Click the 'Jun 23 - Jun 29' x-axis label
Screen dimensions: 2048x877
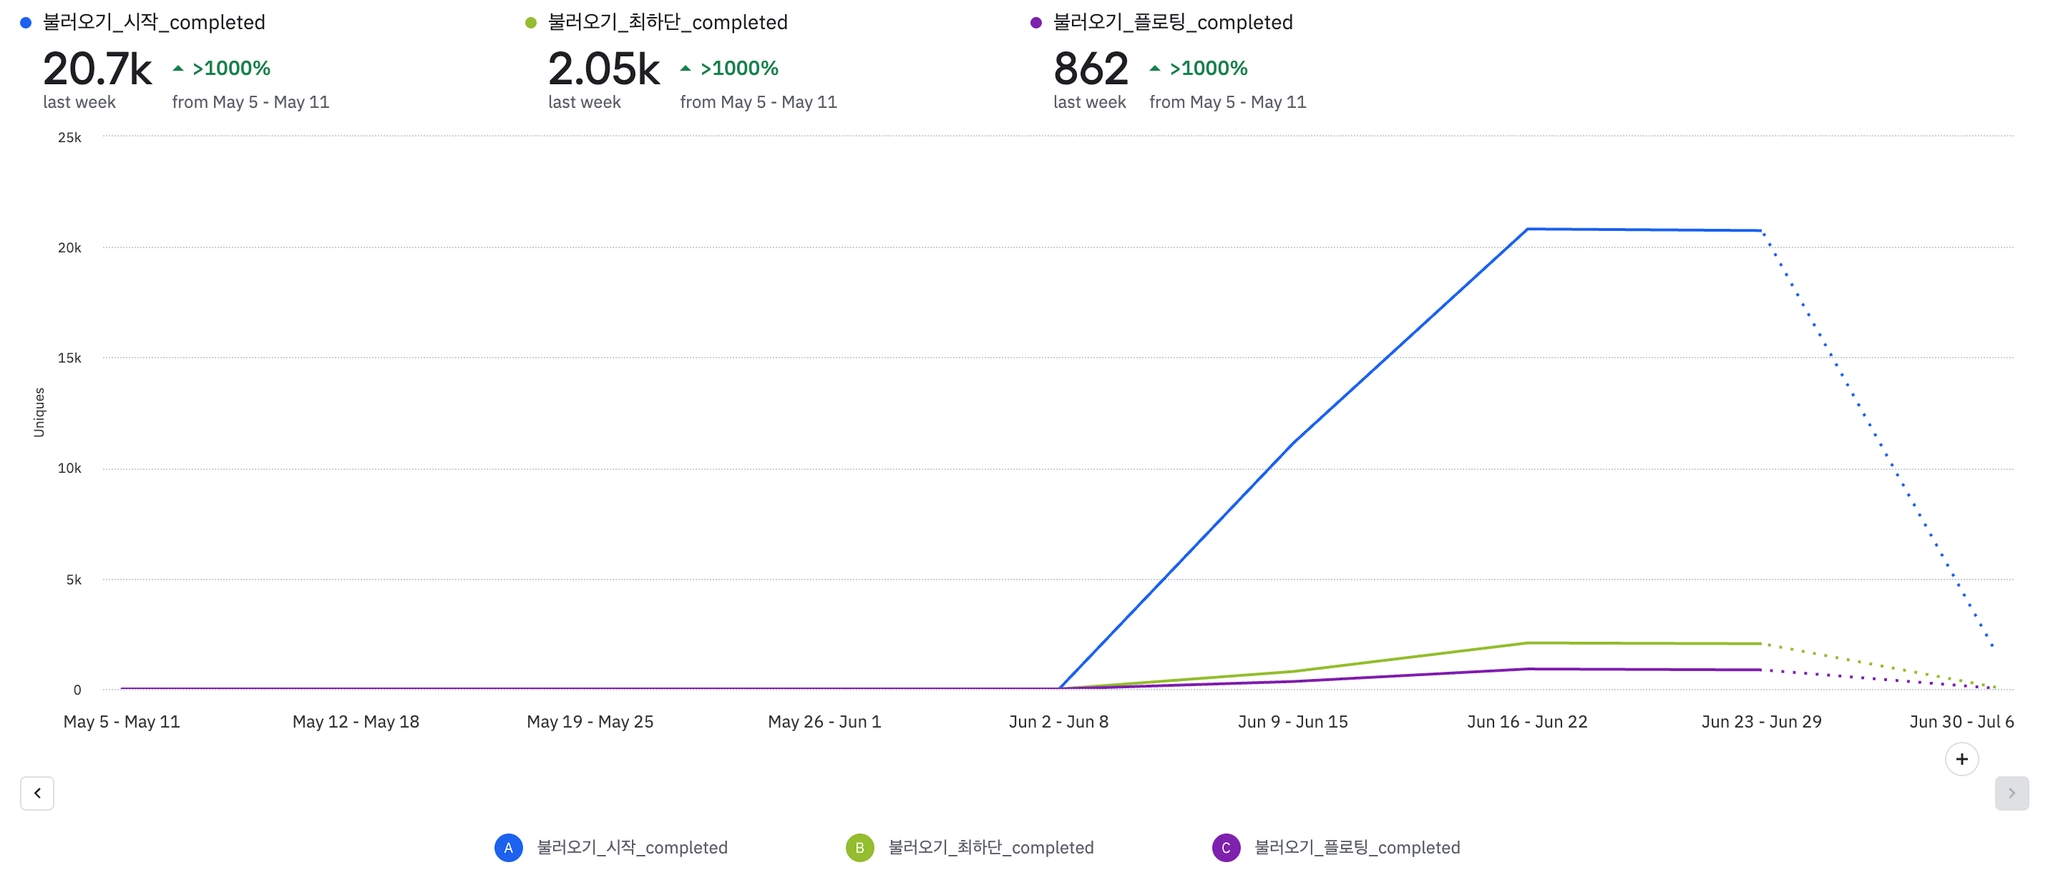[1762, 722]
